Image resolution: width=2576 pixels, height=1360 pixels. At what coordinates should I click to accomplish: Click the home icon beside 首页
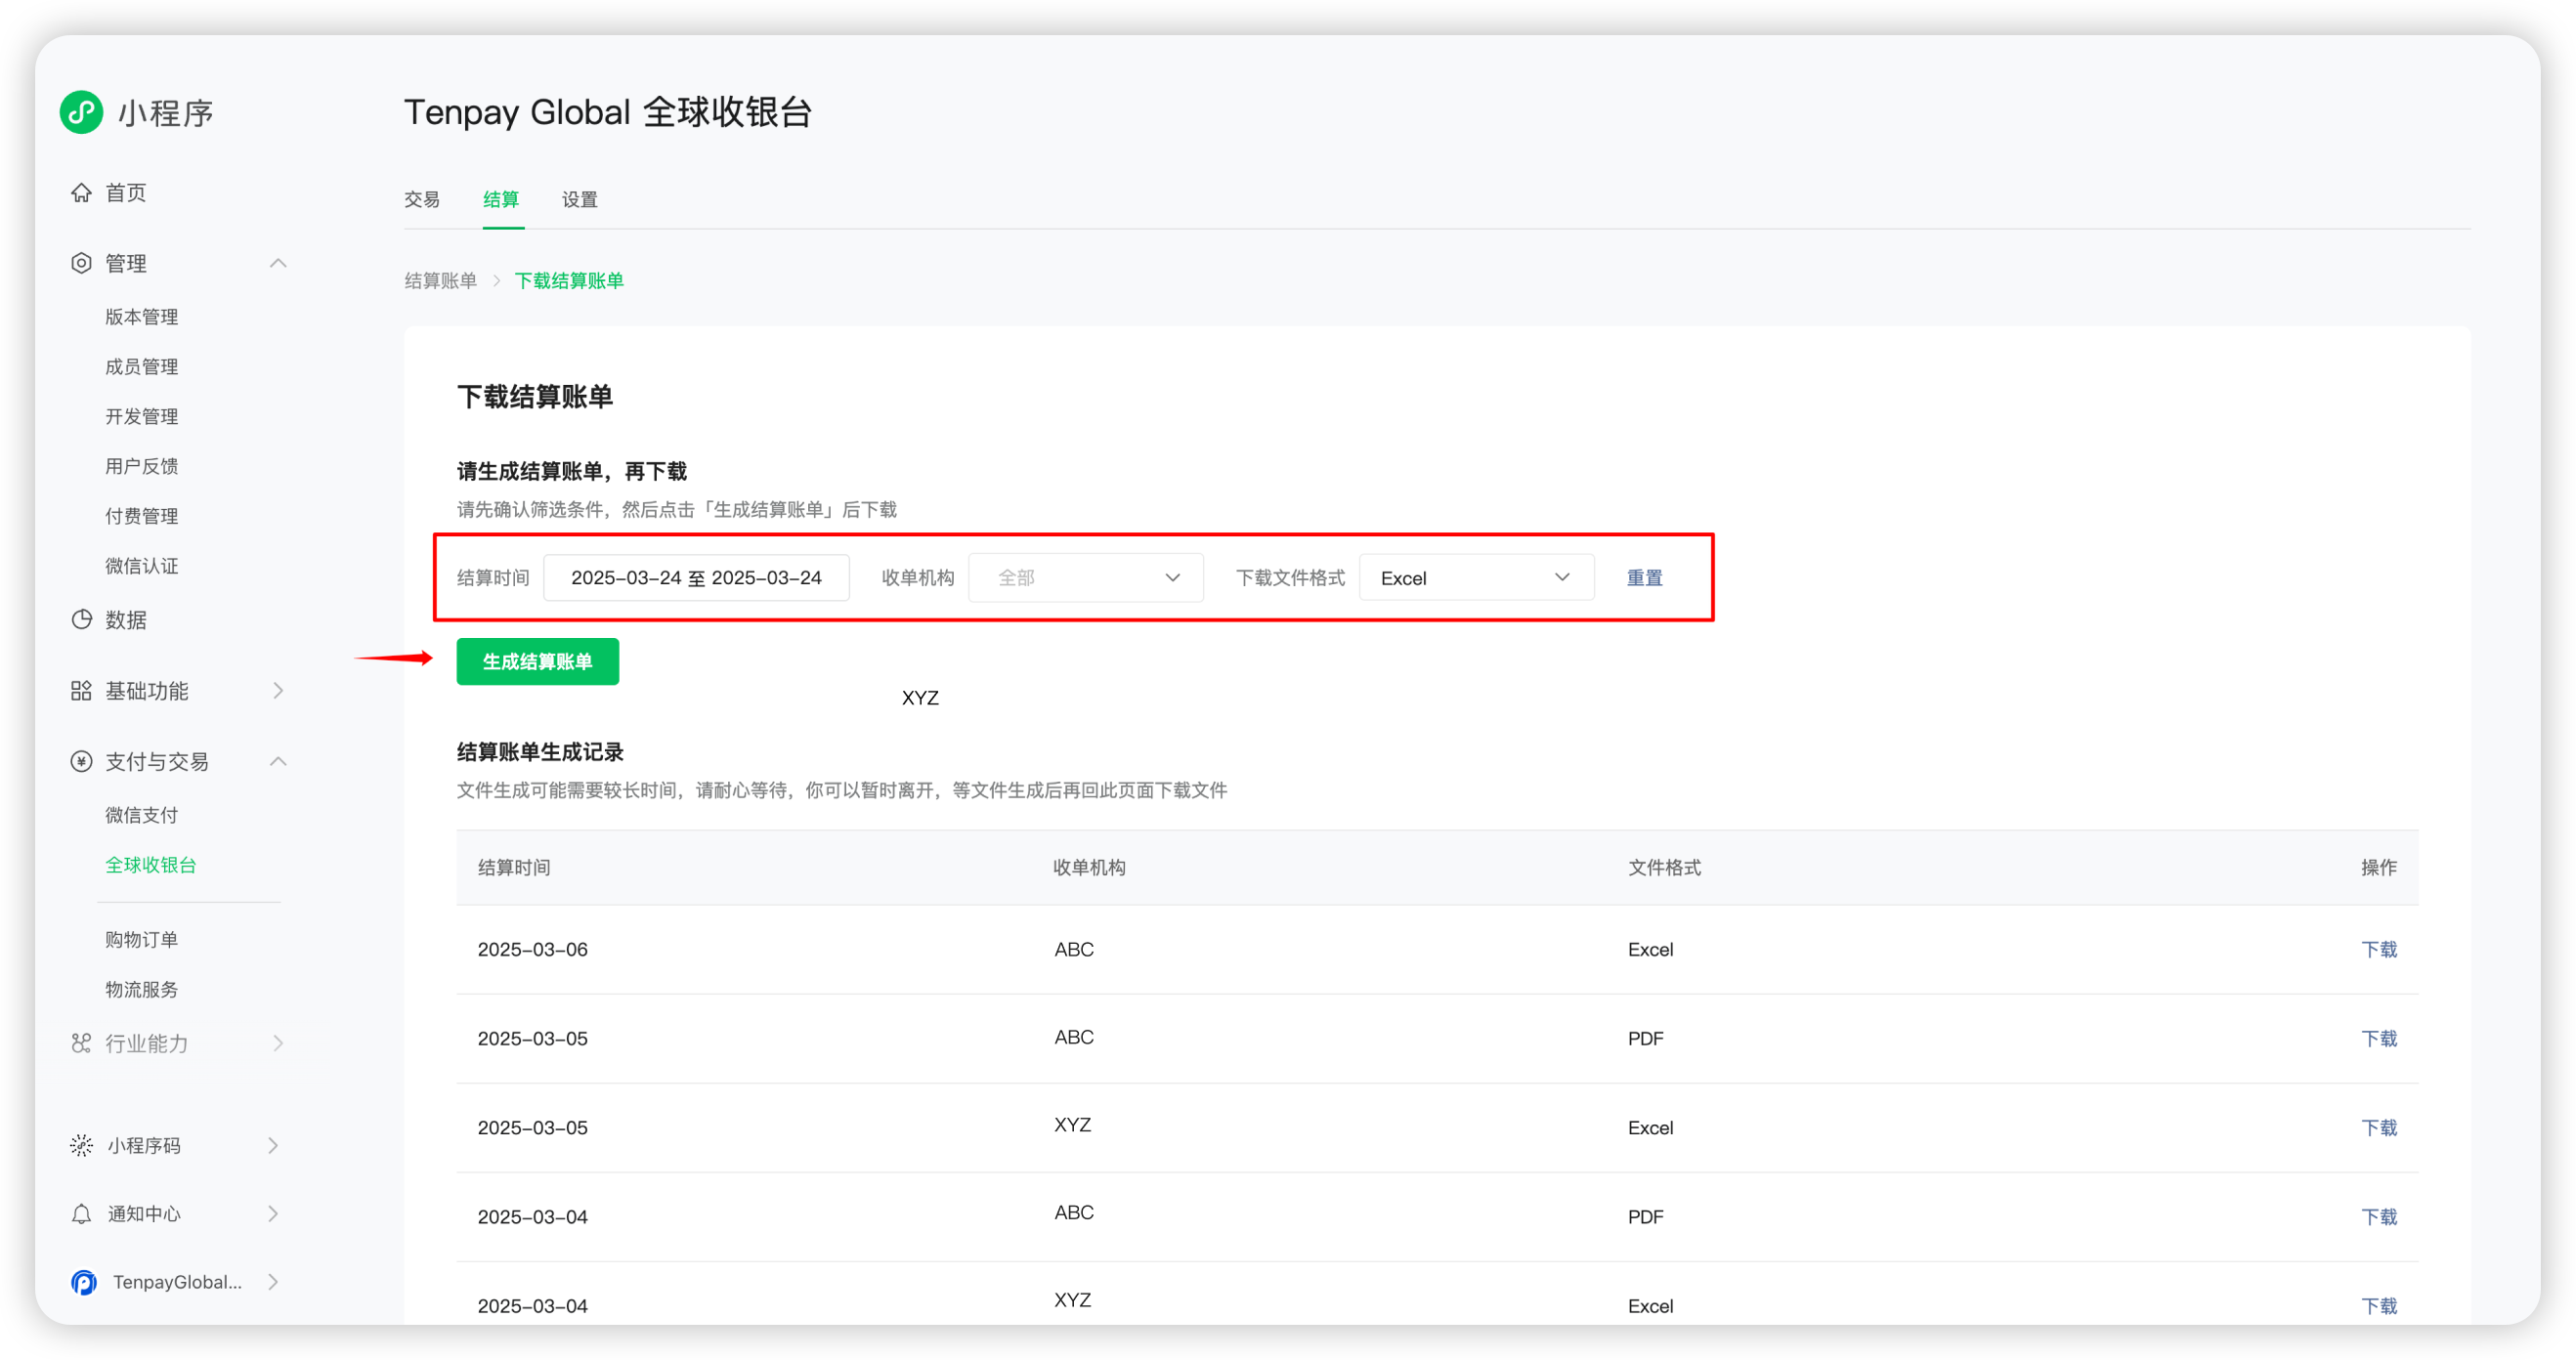pyautogui.click(x=81, y=192)
